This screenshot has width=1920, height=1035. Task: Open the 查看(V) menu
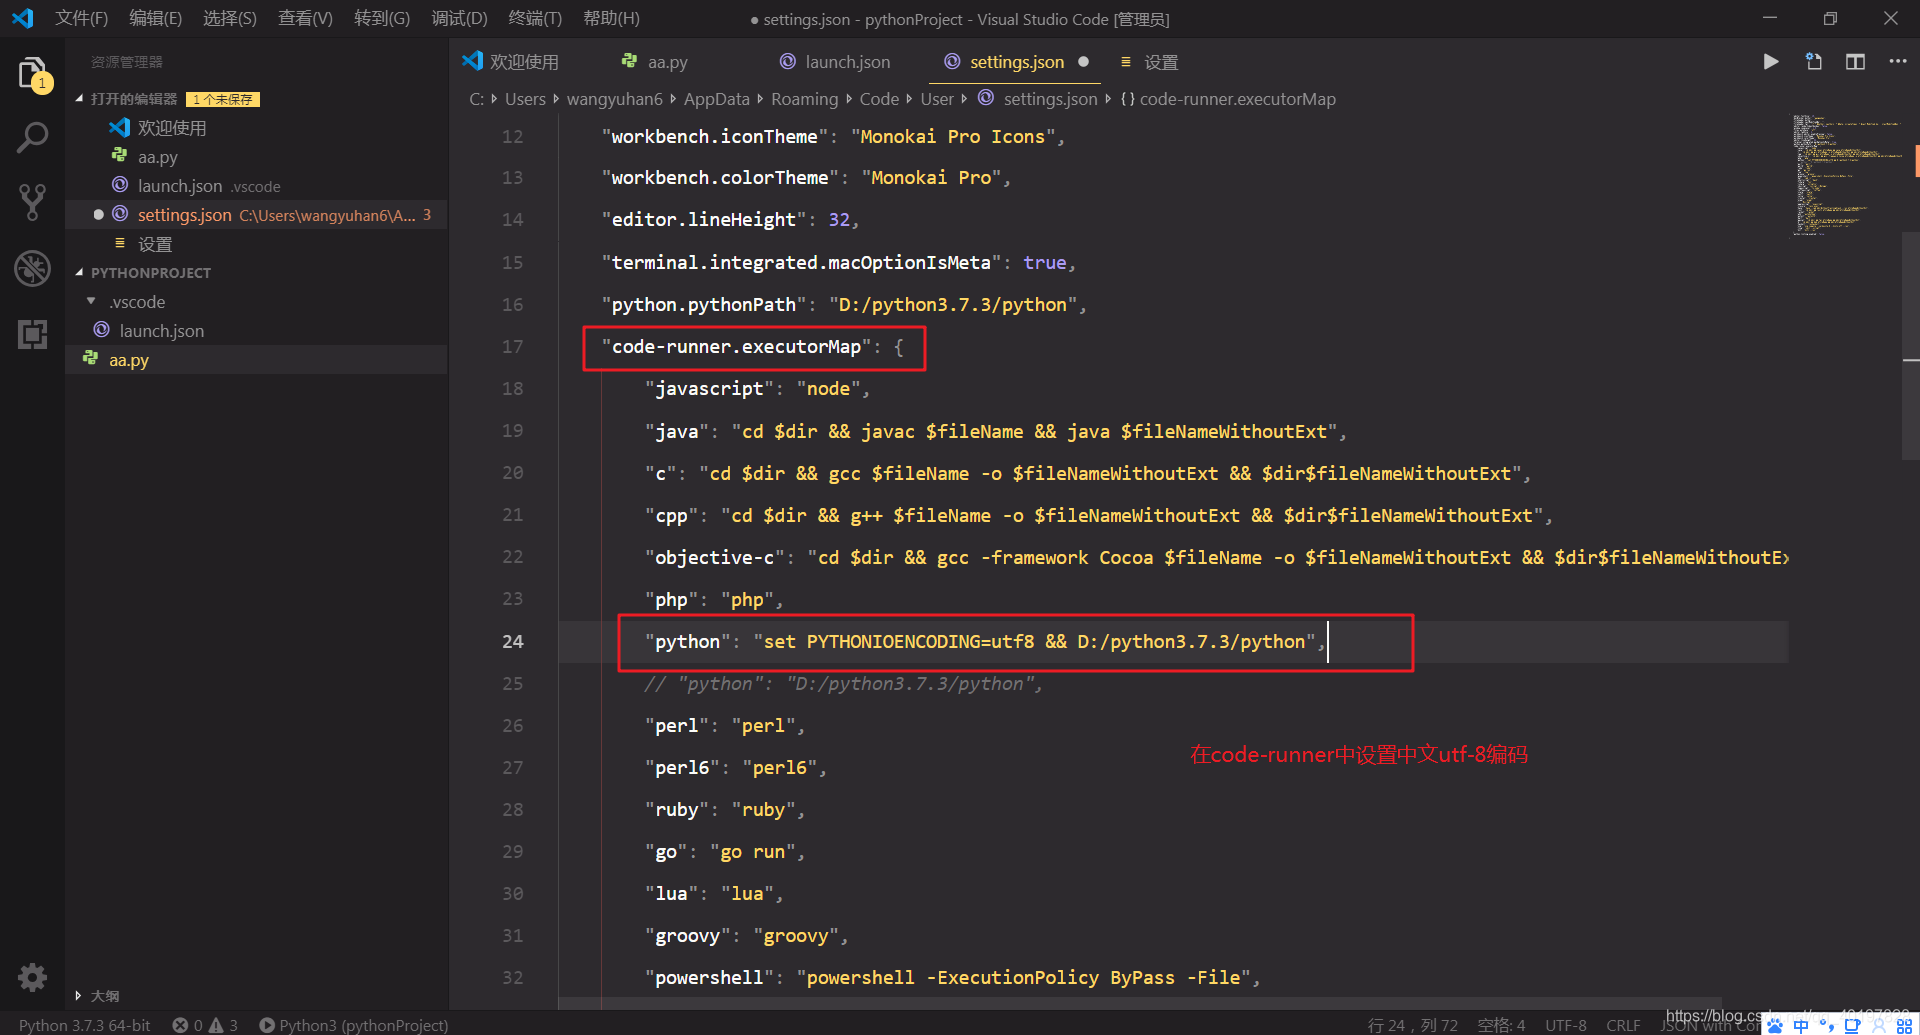305,18
